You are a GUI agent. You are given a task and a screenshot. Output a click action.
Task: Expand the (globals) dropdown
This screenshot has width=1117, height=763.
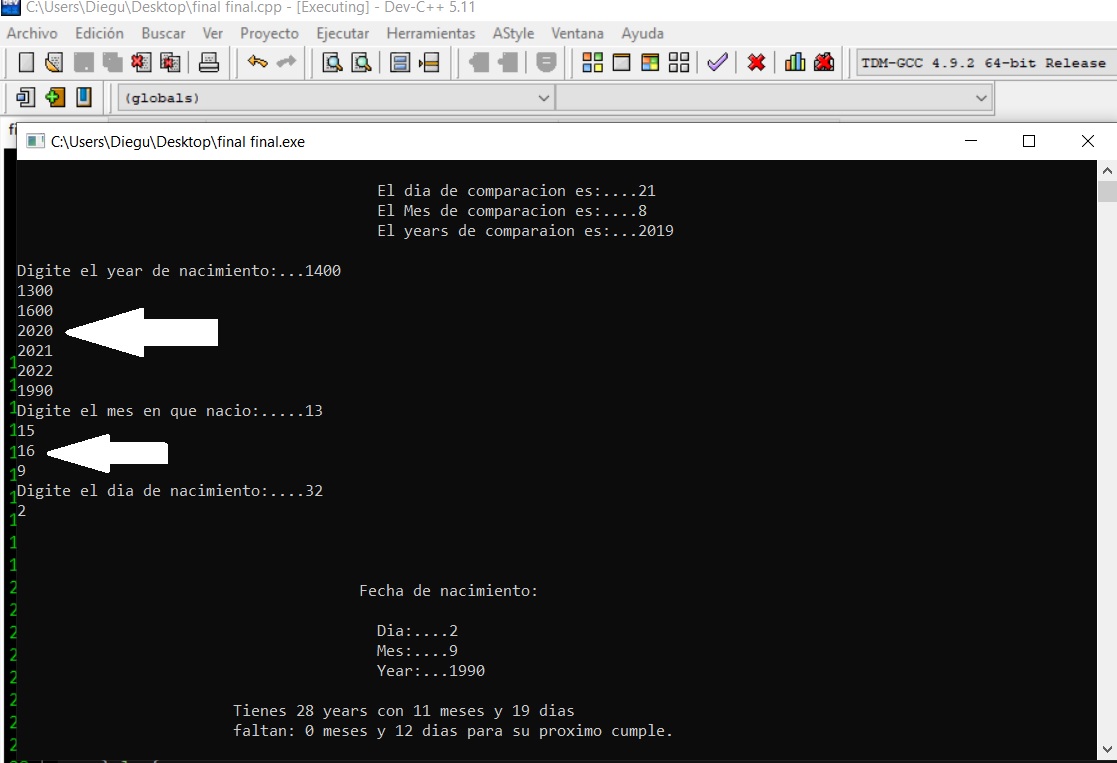336,98
